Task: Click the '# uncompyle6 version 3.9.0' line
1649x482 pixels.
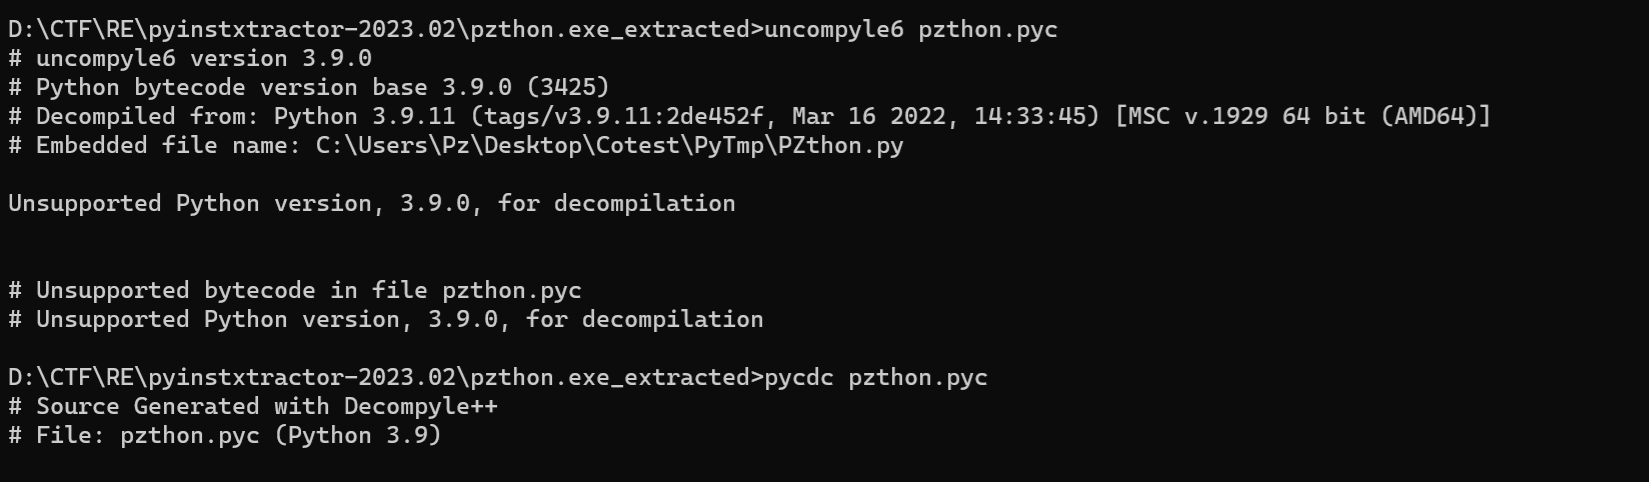Action: pos(190,59)
